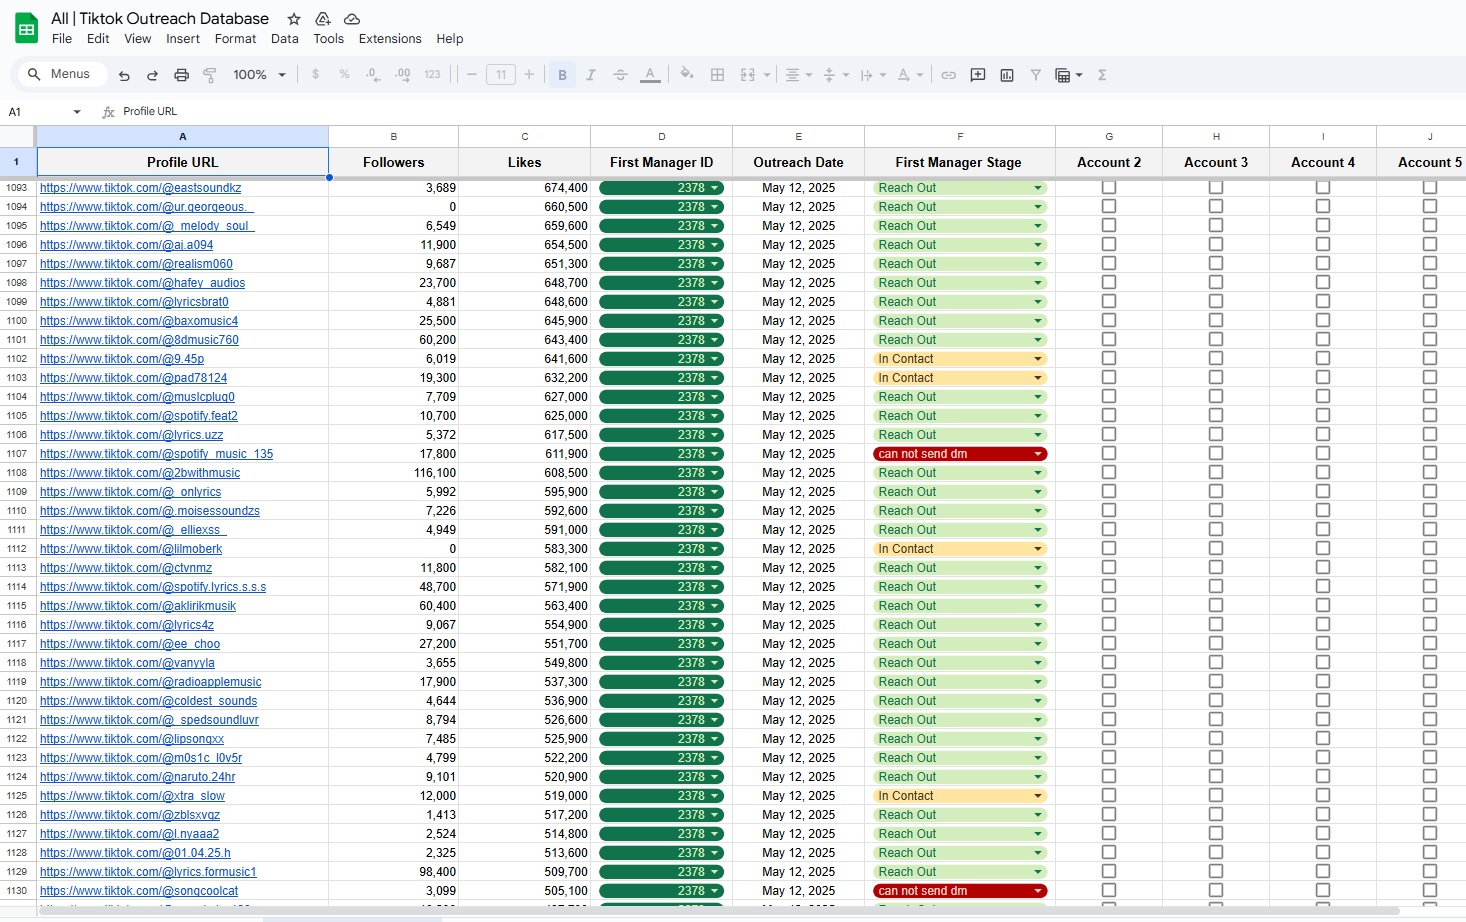Star the Tiktok Outreach Database document
Viewport: 1466px width, 922px height.
(294, 19)
